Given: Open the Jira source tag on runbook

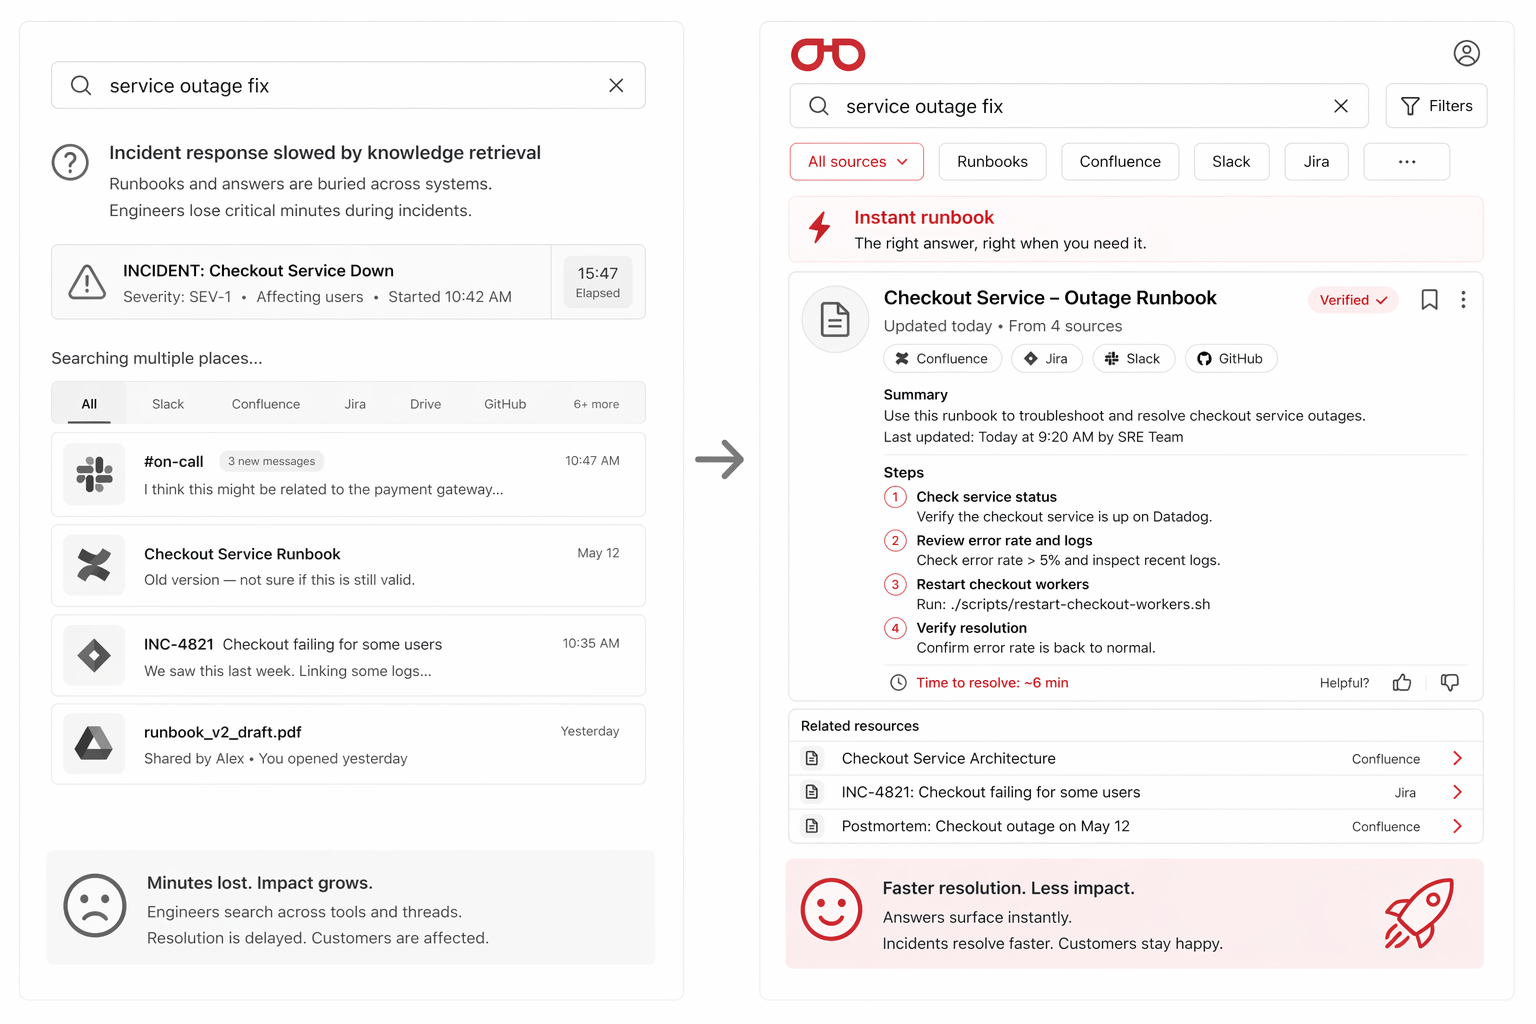Looking at the screenshot, I should pyautogui.click(x=1046, y=359).
